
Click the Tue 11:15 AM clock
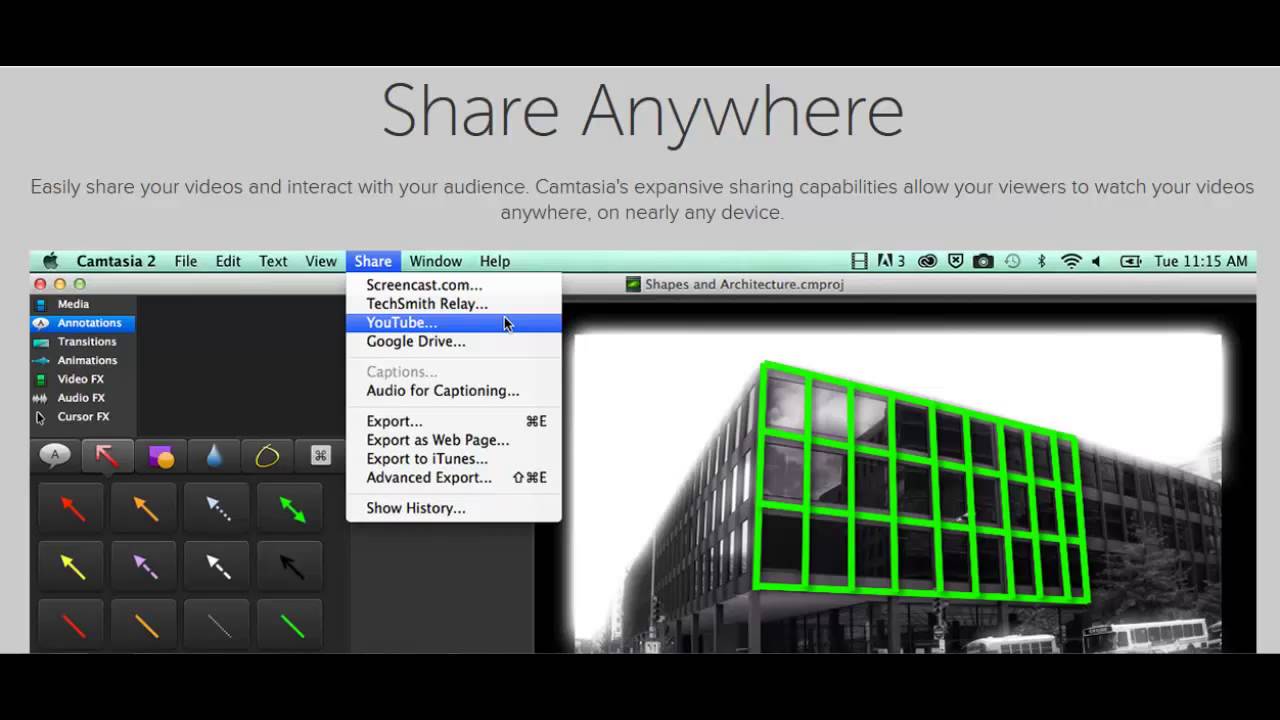(x=1201, y=261)
